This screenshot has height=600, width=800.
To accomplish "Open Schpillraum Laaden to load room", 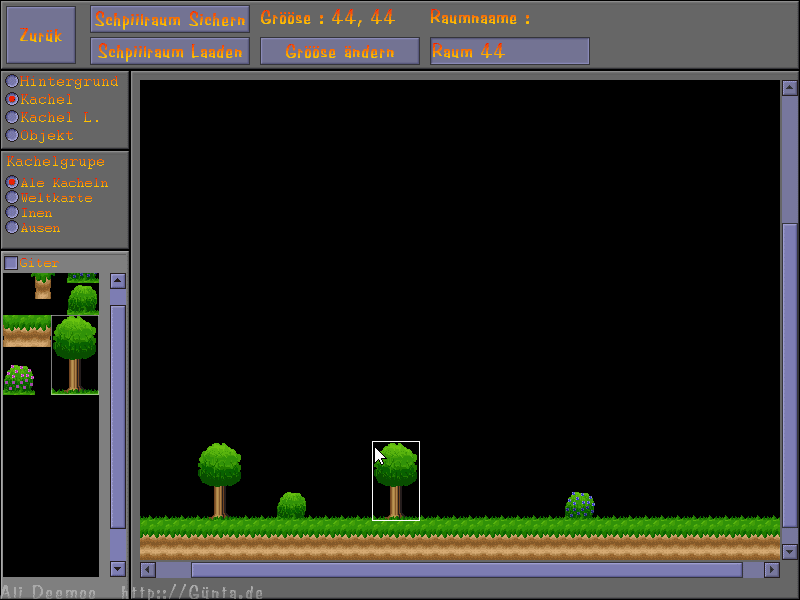I will (170, 51).
